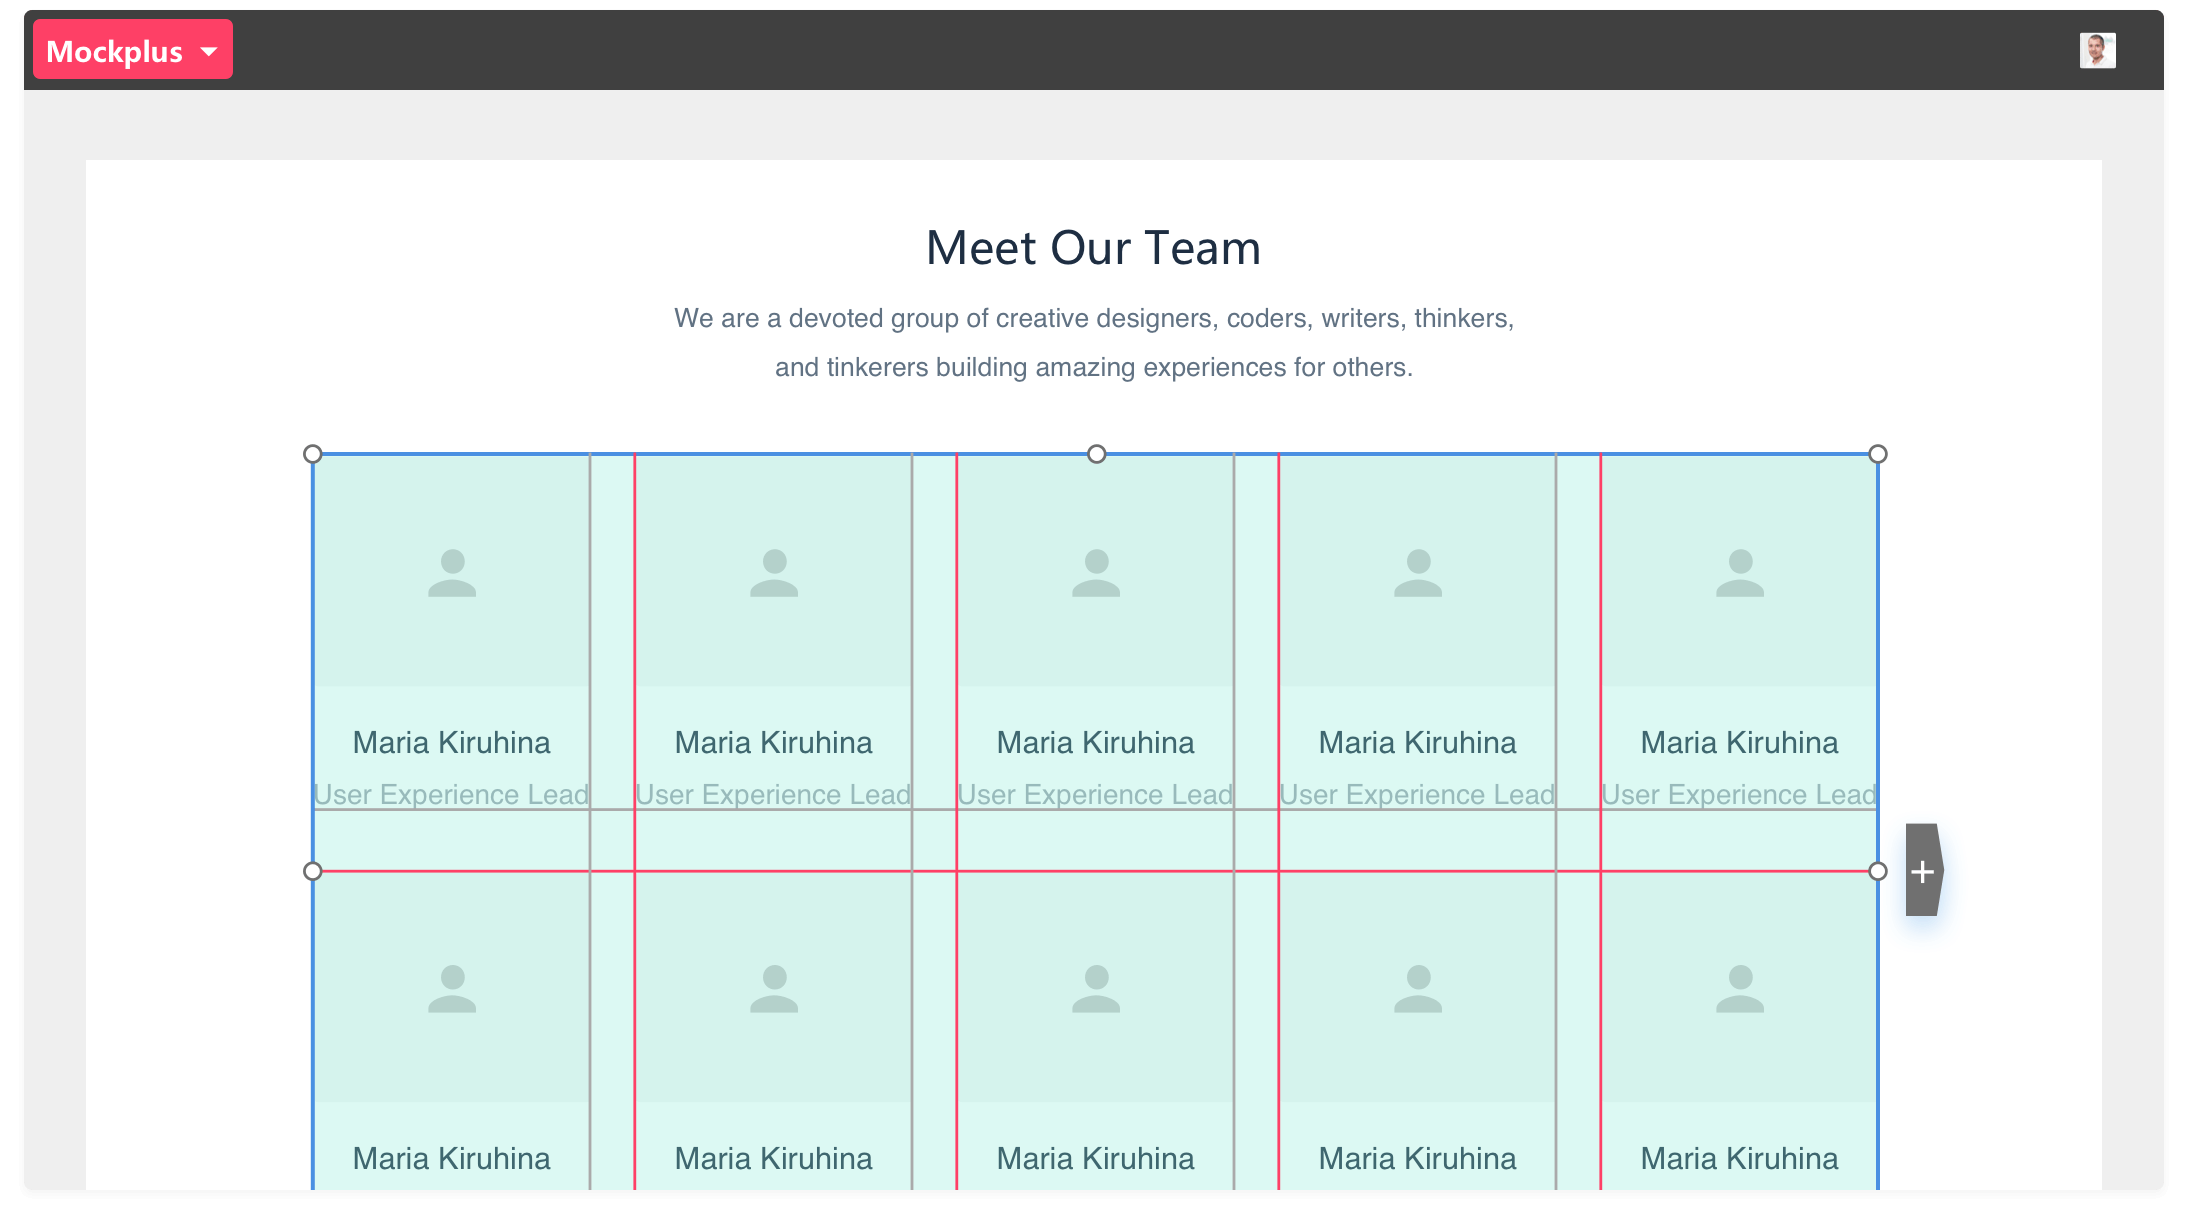Click the third person icon in the bottom row
The height and width of the screenshot is (1228, 2188).
[1096, 989]
